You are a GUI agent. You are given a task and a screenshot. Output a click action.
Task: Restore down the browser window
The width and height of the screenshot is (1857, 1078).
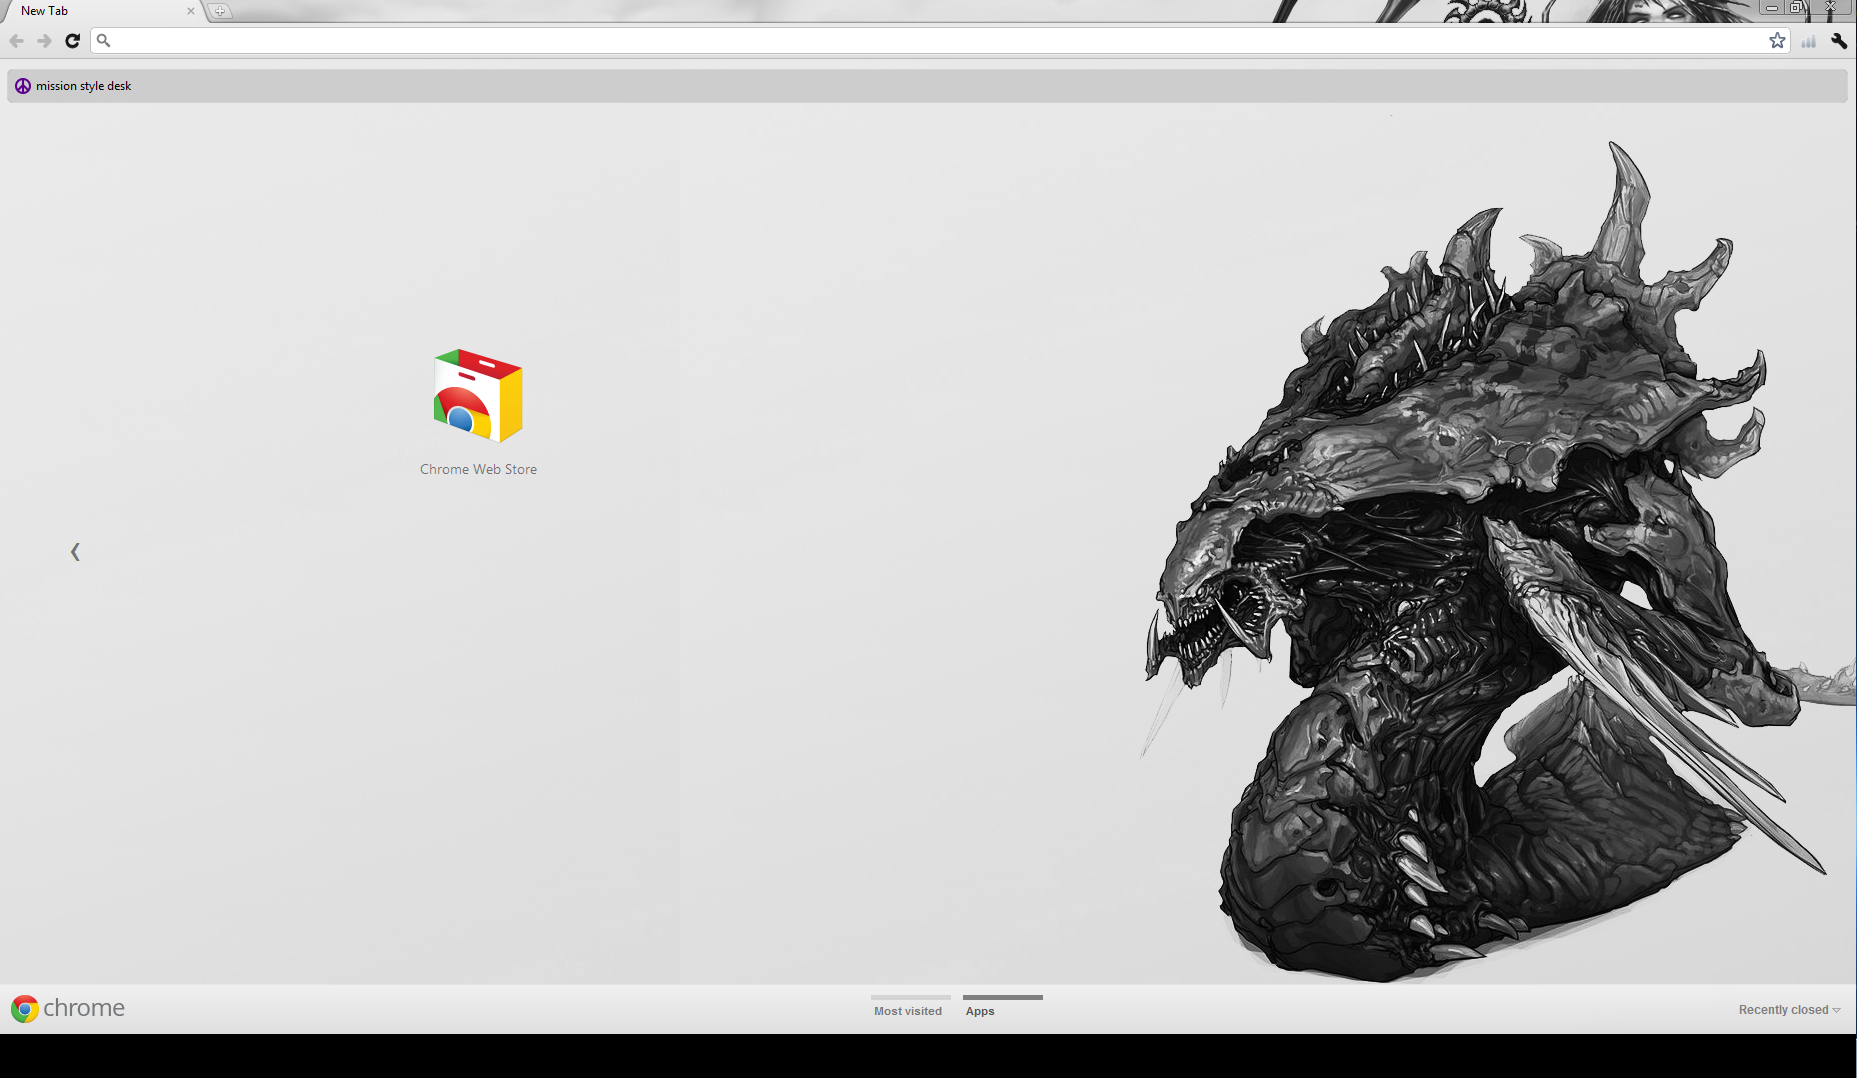[x=1797, y=8]
